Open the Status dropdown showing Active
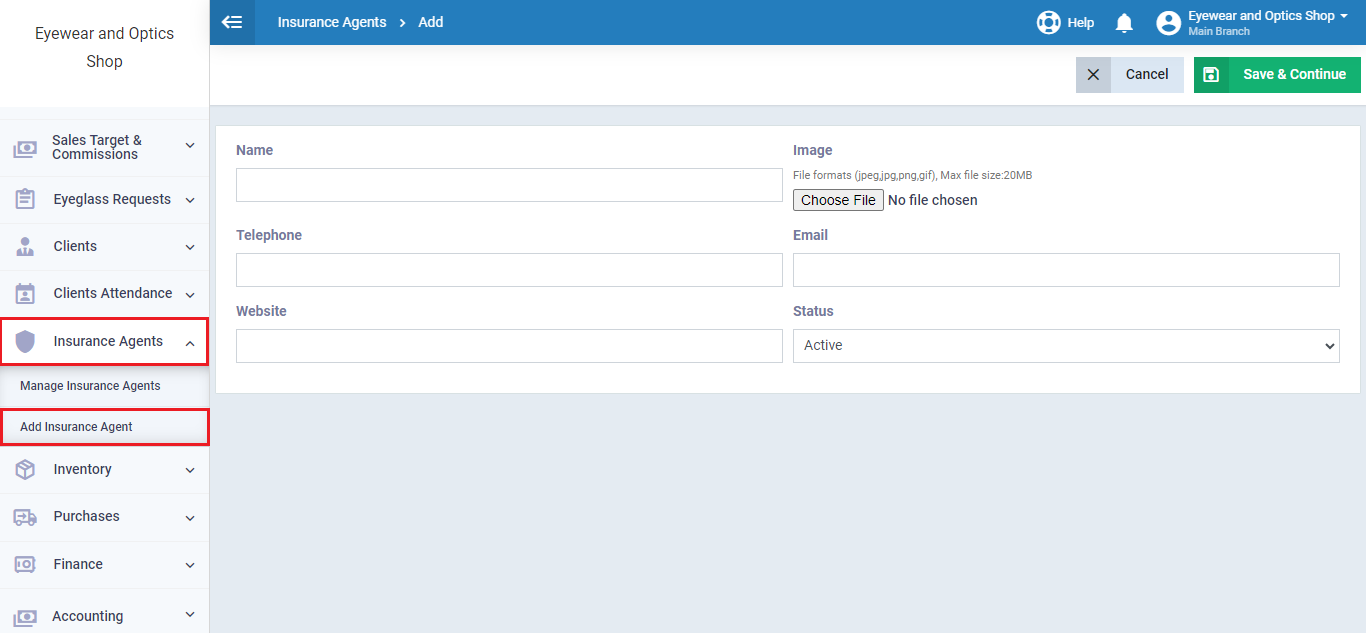 pos(1066,345)
